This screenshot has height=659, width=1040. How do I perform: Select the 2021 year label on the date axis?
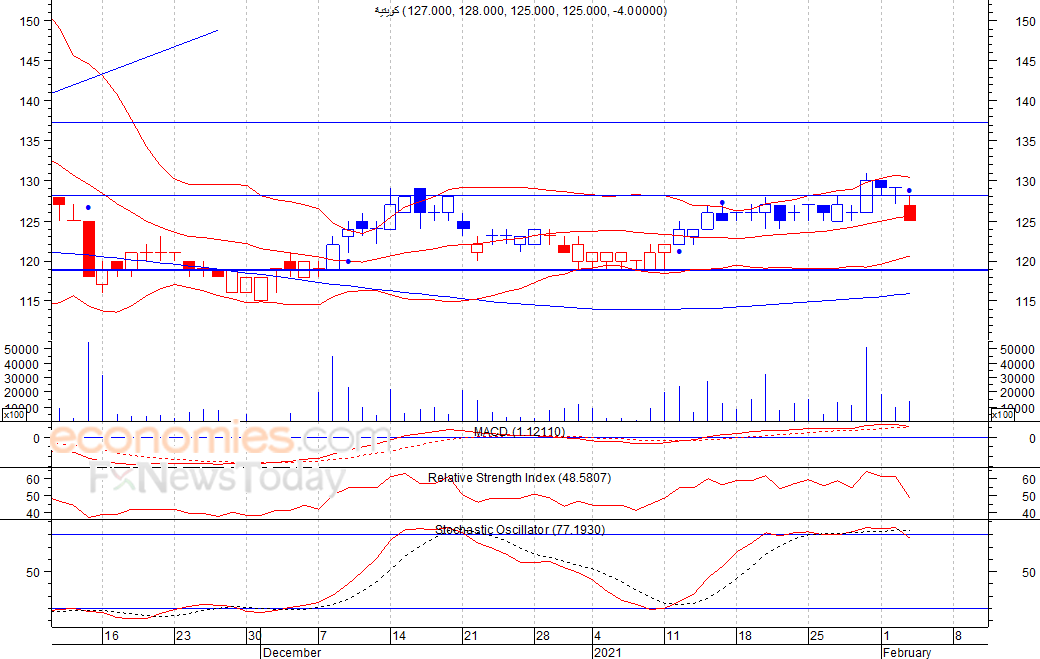(608, 652)
